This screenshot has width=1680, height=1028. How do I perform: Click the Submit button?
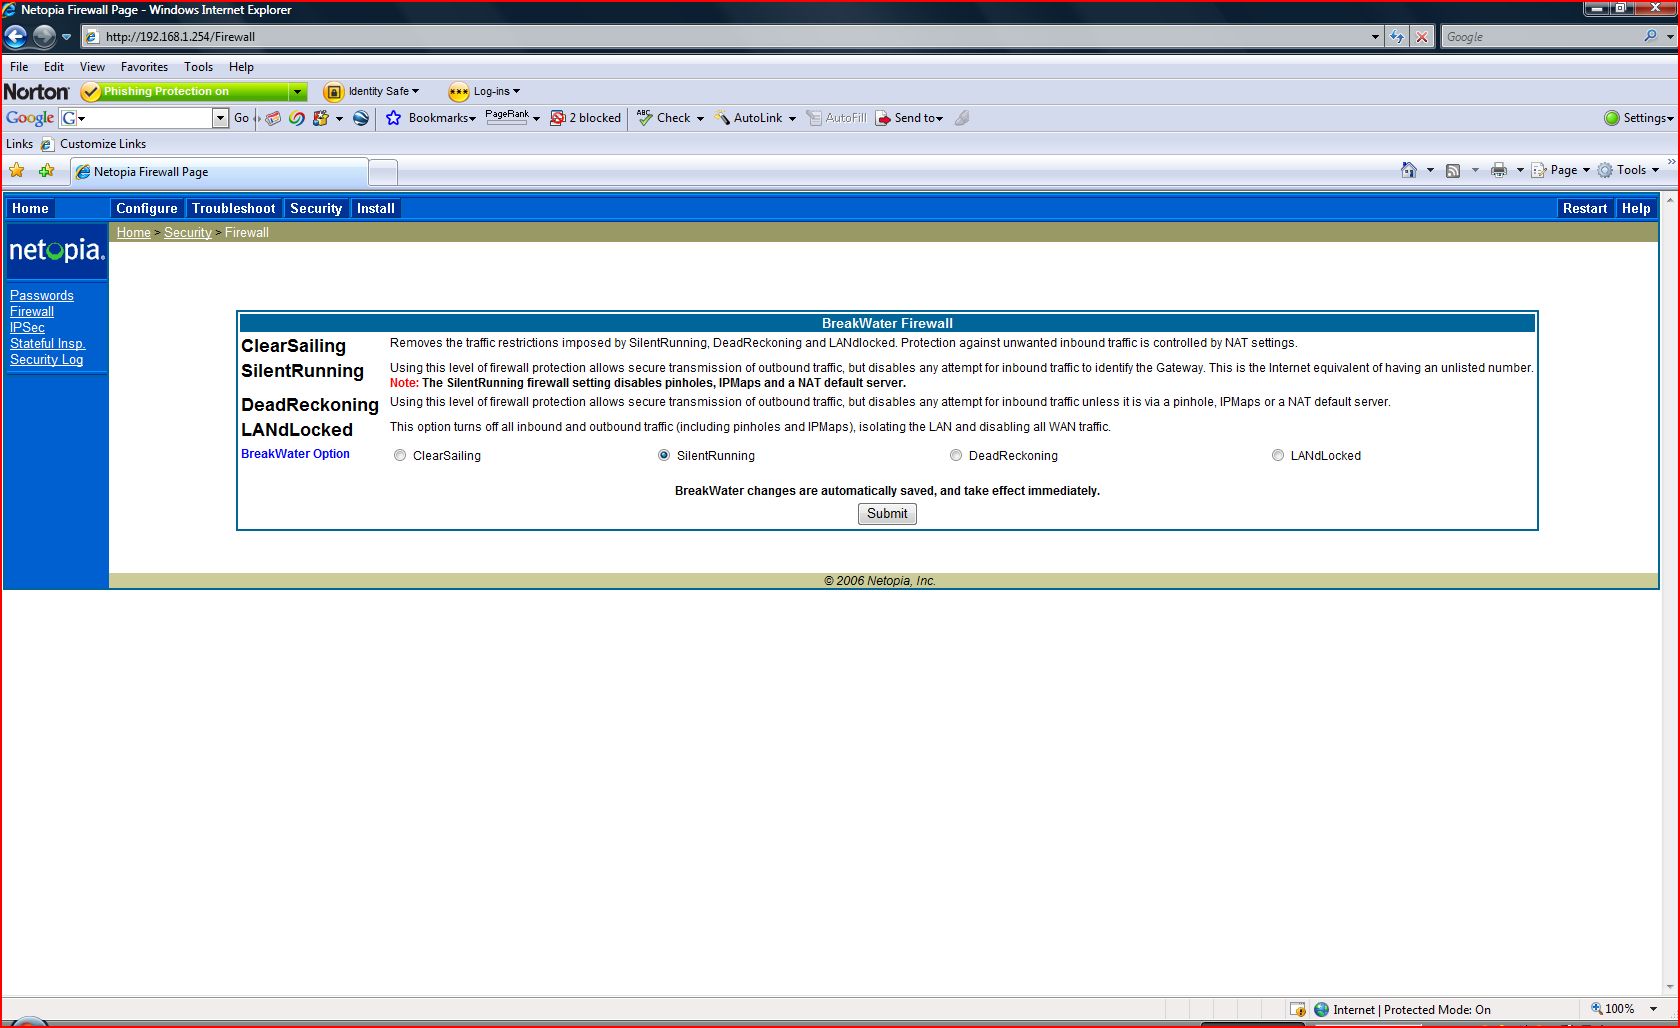coord(887,514)
